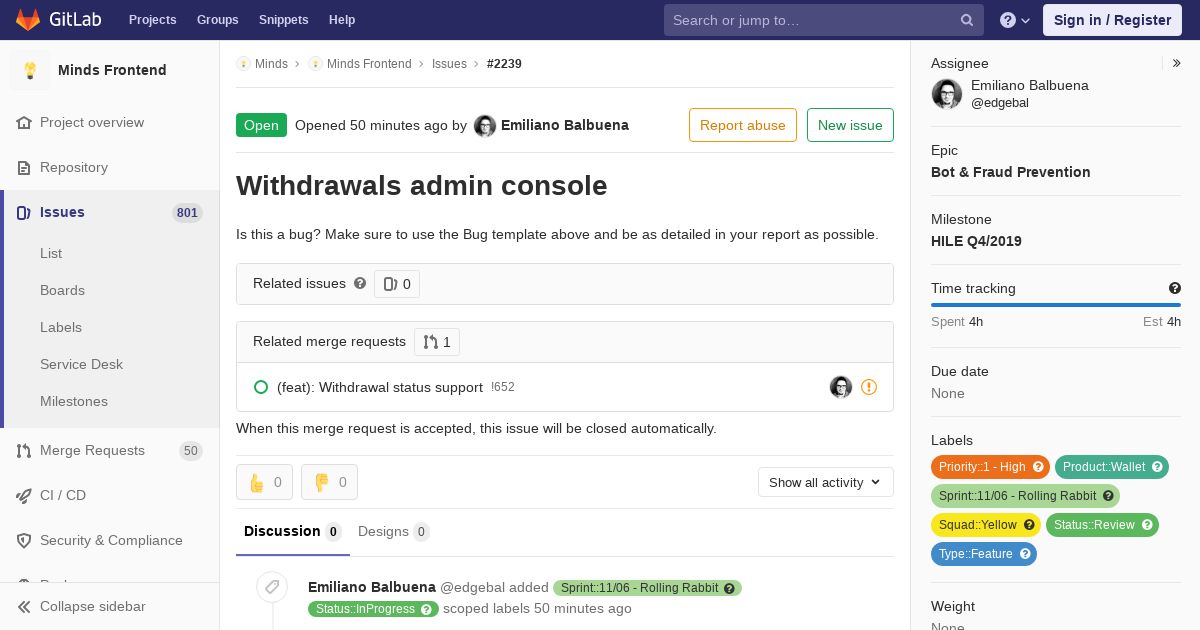Open the Help menu item
Viewport: 1200px width, 630px height.
tap(342, 20)
